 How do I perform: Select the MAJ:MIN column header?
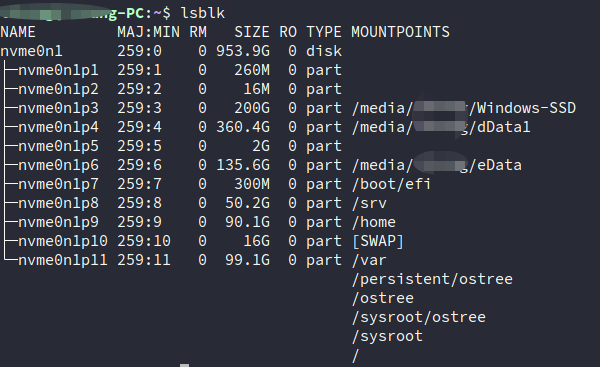click(148, 32)
